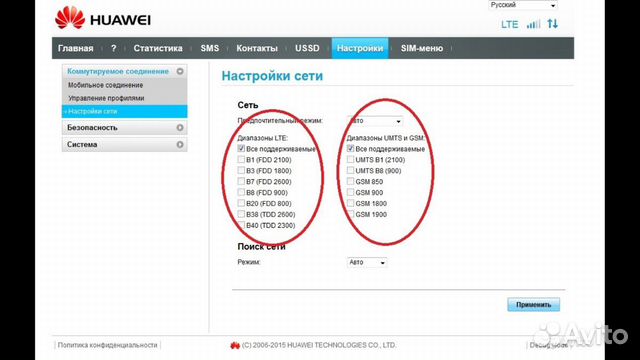Click the Диапазоны LTE label

[262, 138]
